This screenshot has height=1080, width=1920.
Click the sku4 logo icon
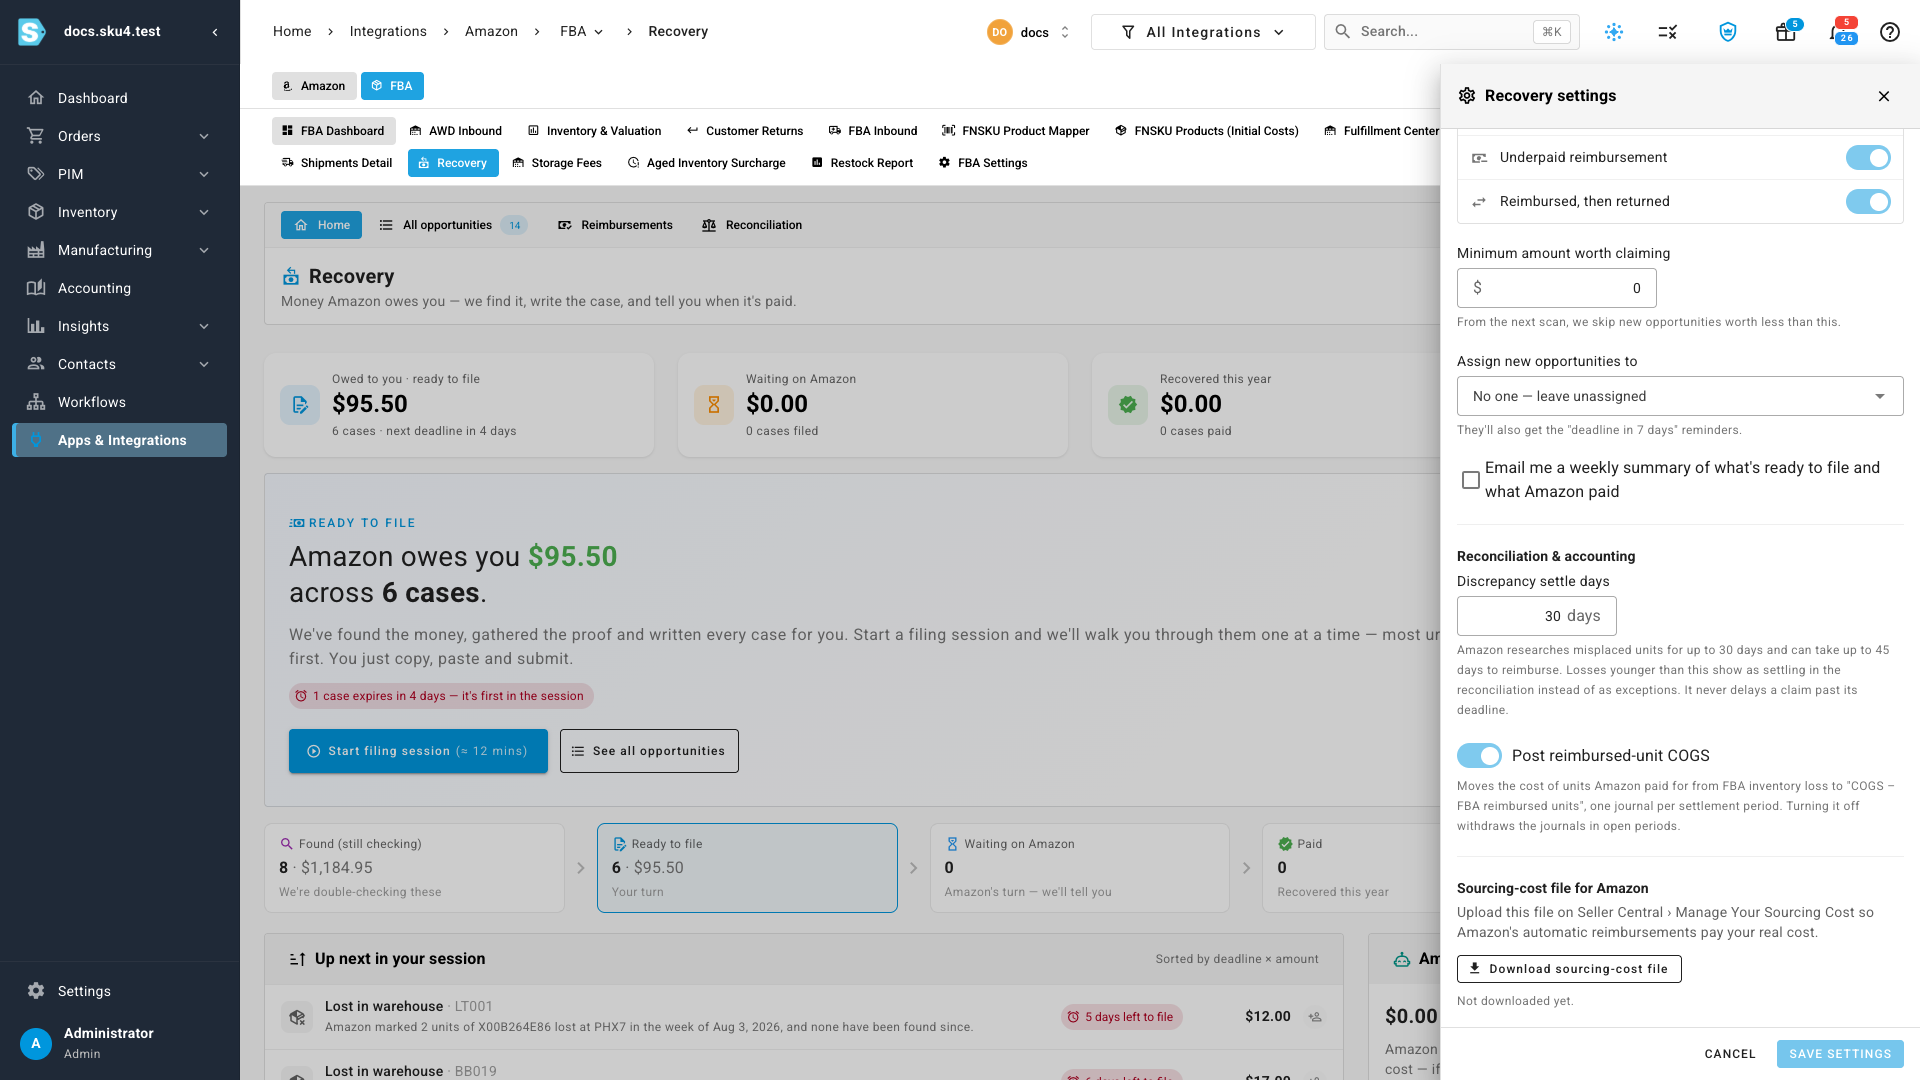(x=32, y=32)
